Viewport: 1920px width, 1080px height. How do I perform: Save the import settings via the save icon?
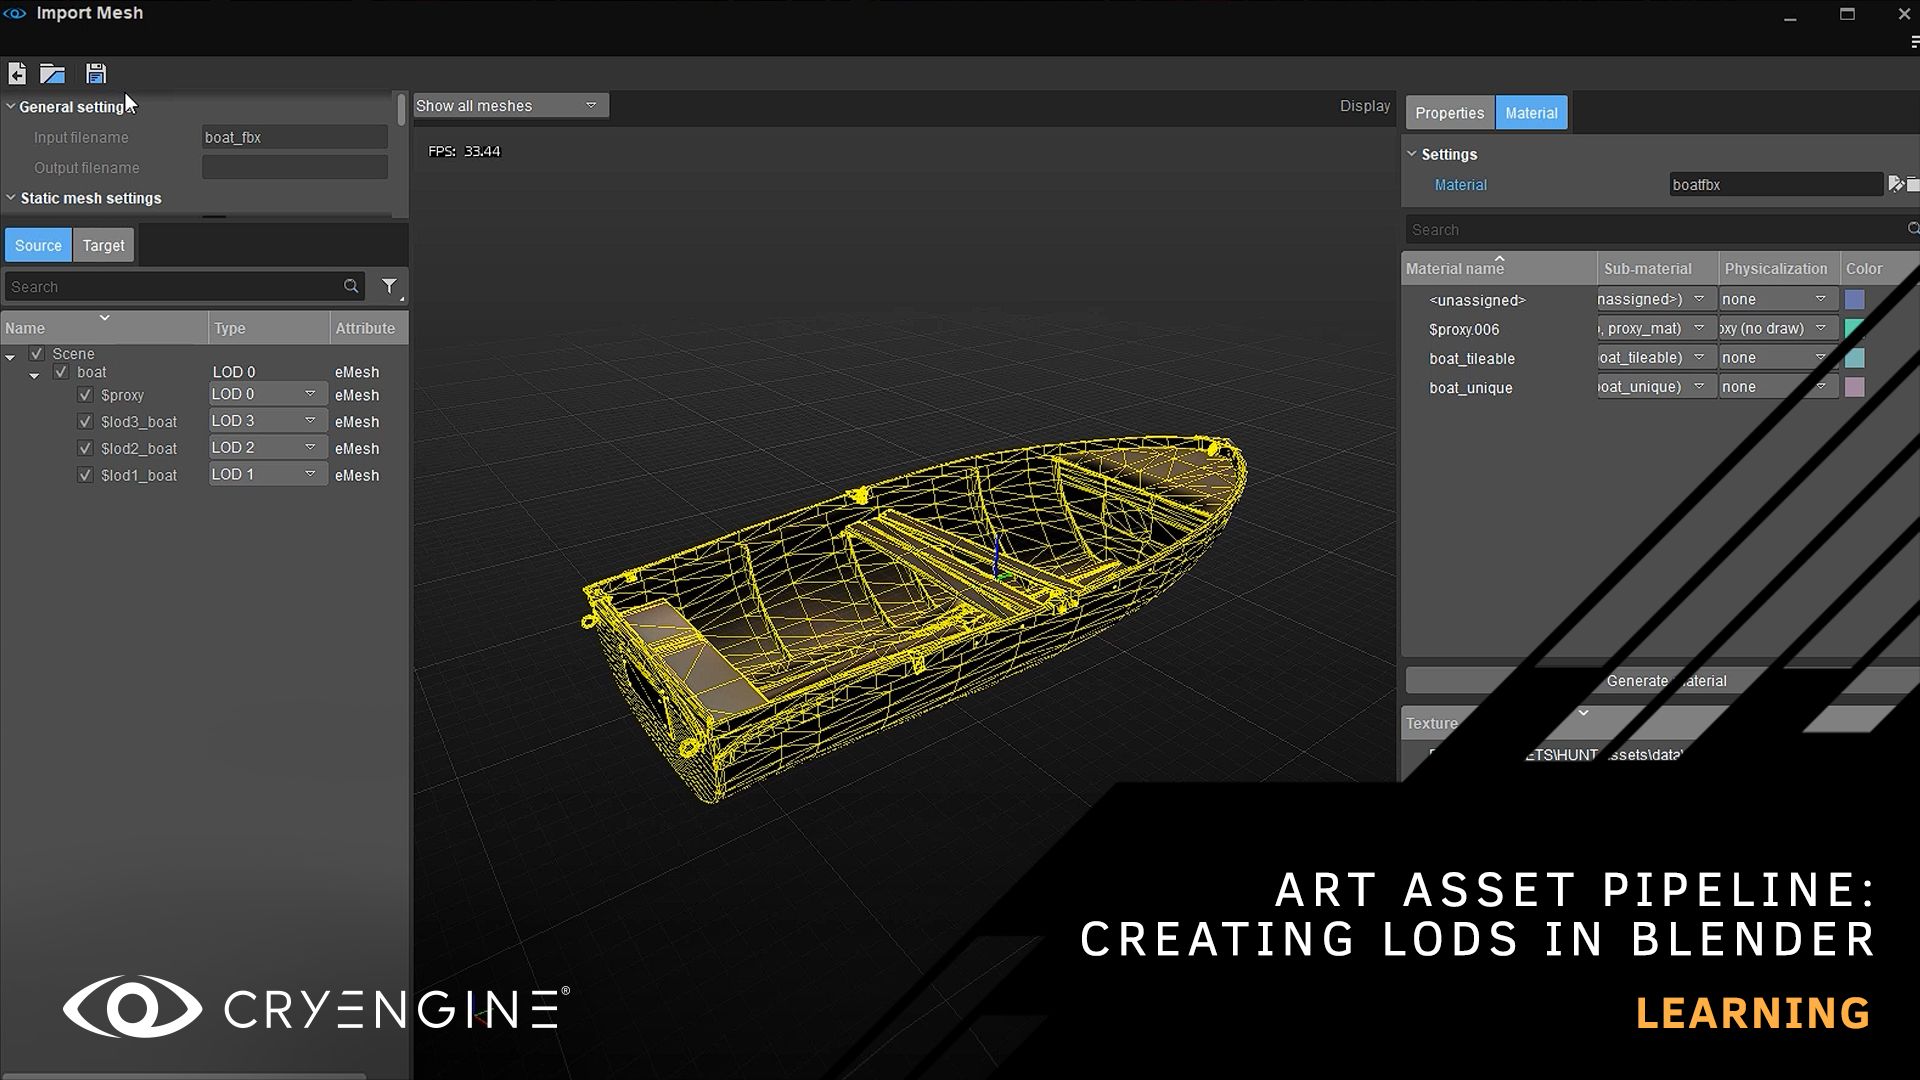(x=95, y=73)
